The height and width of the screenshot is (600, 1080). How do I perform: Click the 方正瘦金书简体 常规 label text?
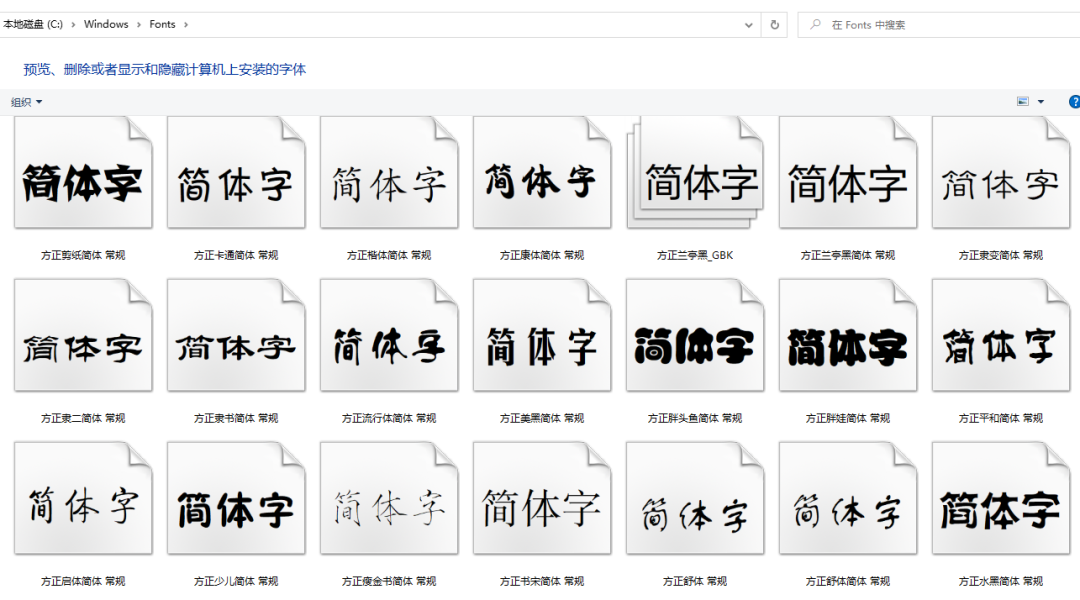tap(389, 581)
